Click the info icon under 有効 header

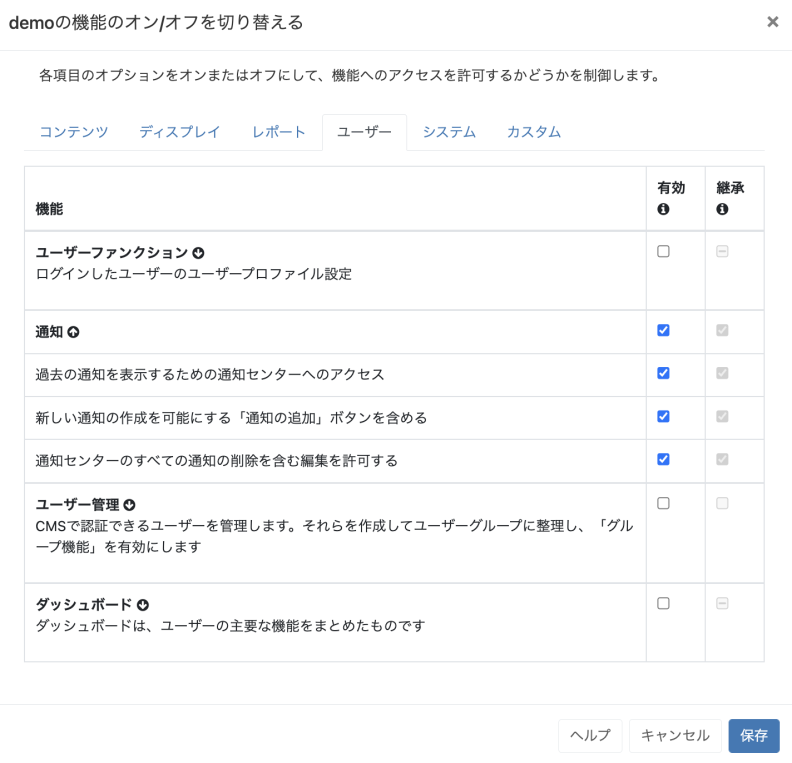[663, 209]
